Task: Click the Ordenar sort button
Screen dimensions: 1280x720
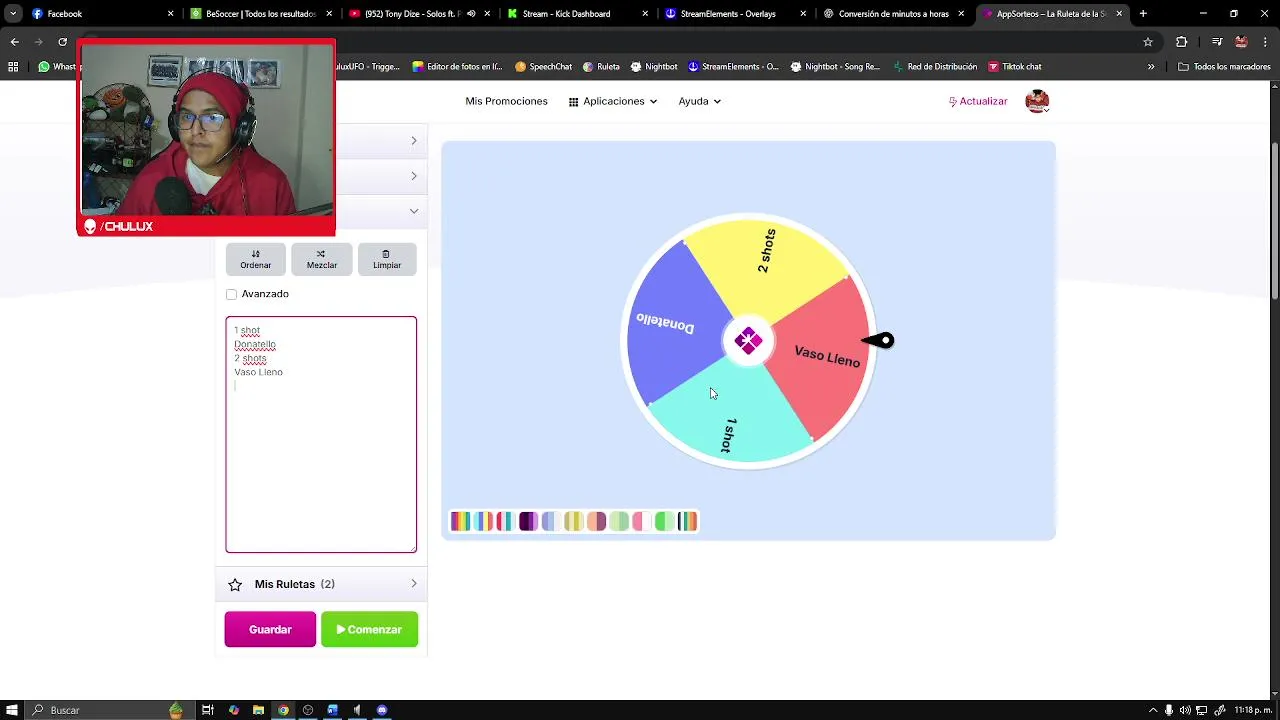Action: point(255,259)
